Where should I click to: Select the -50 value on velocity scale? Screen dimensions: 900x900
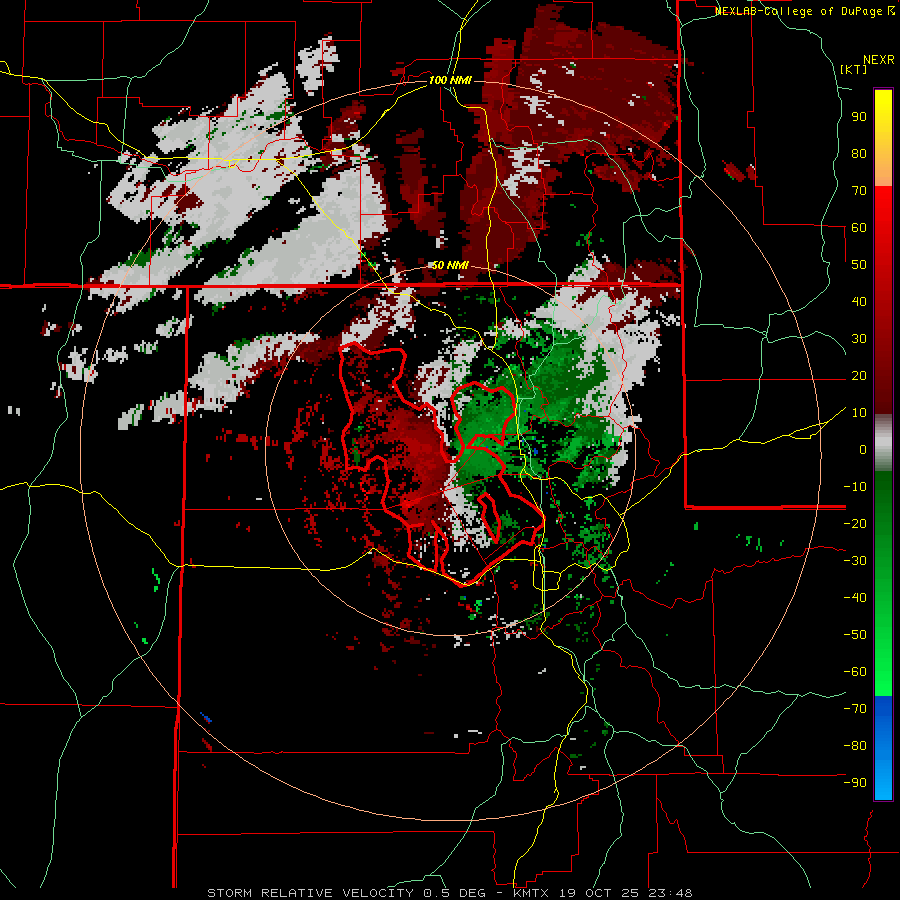855,634
